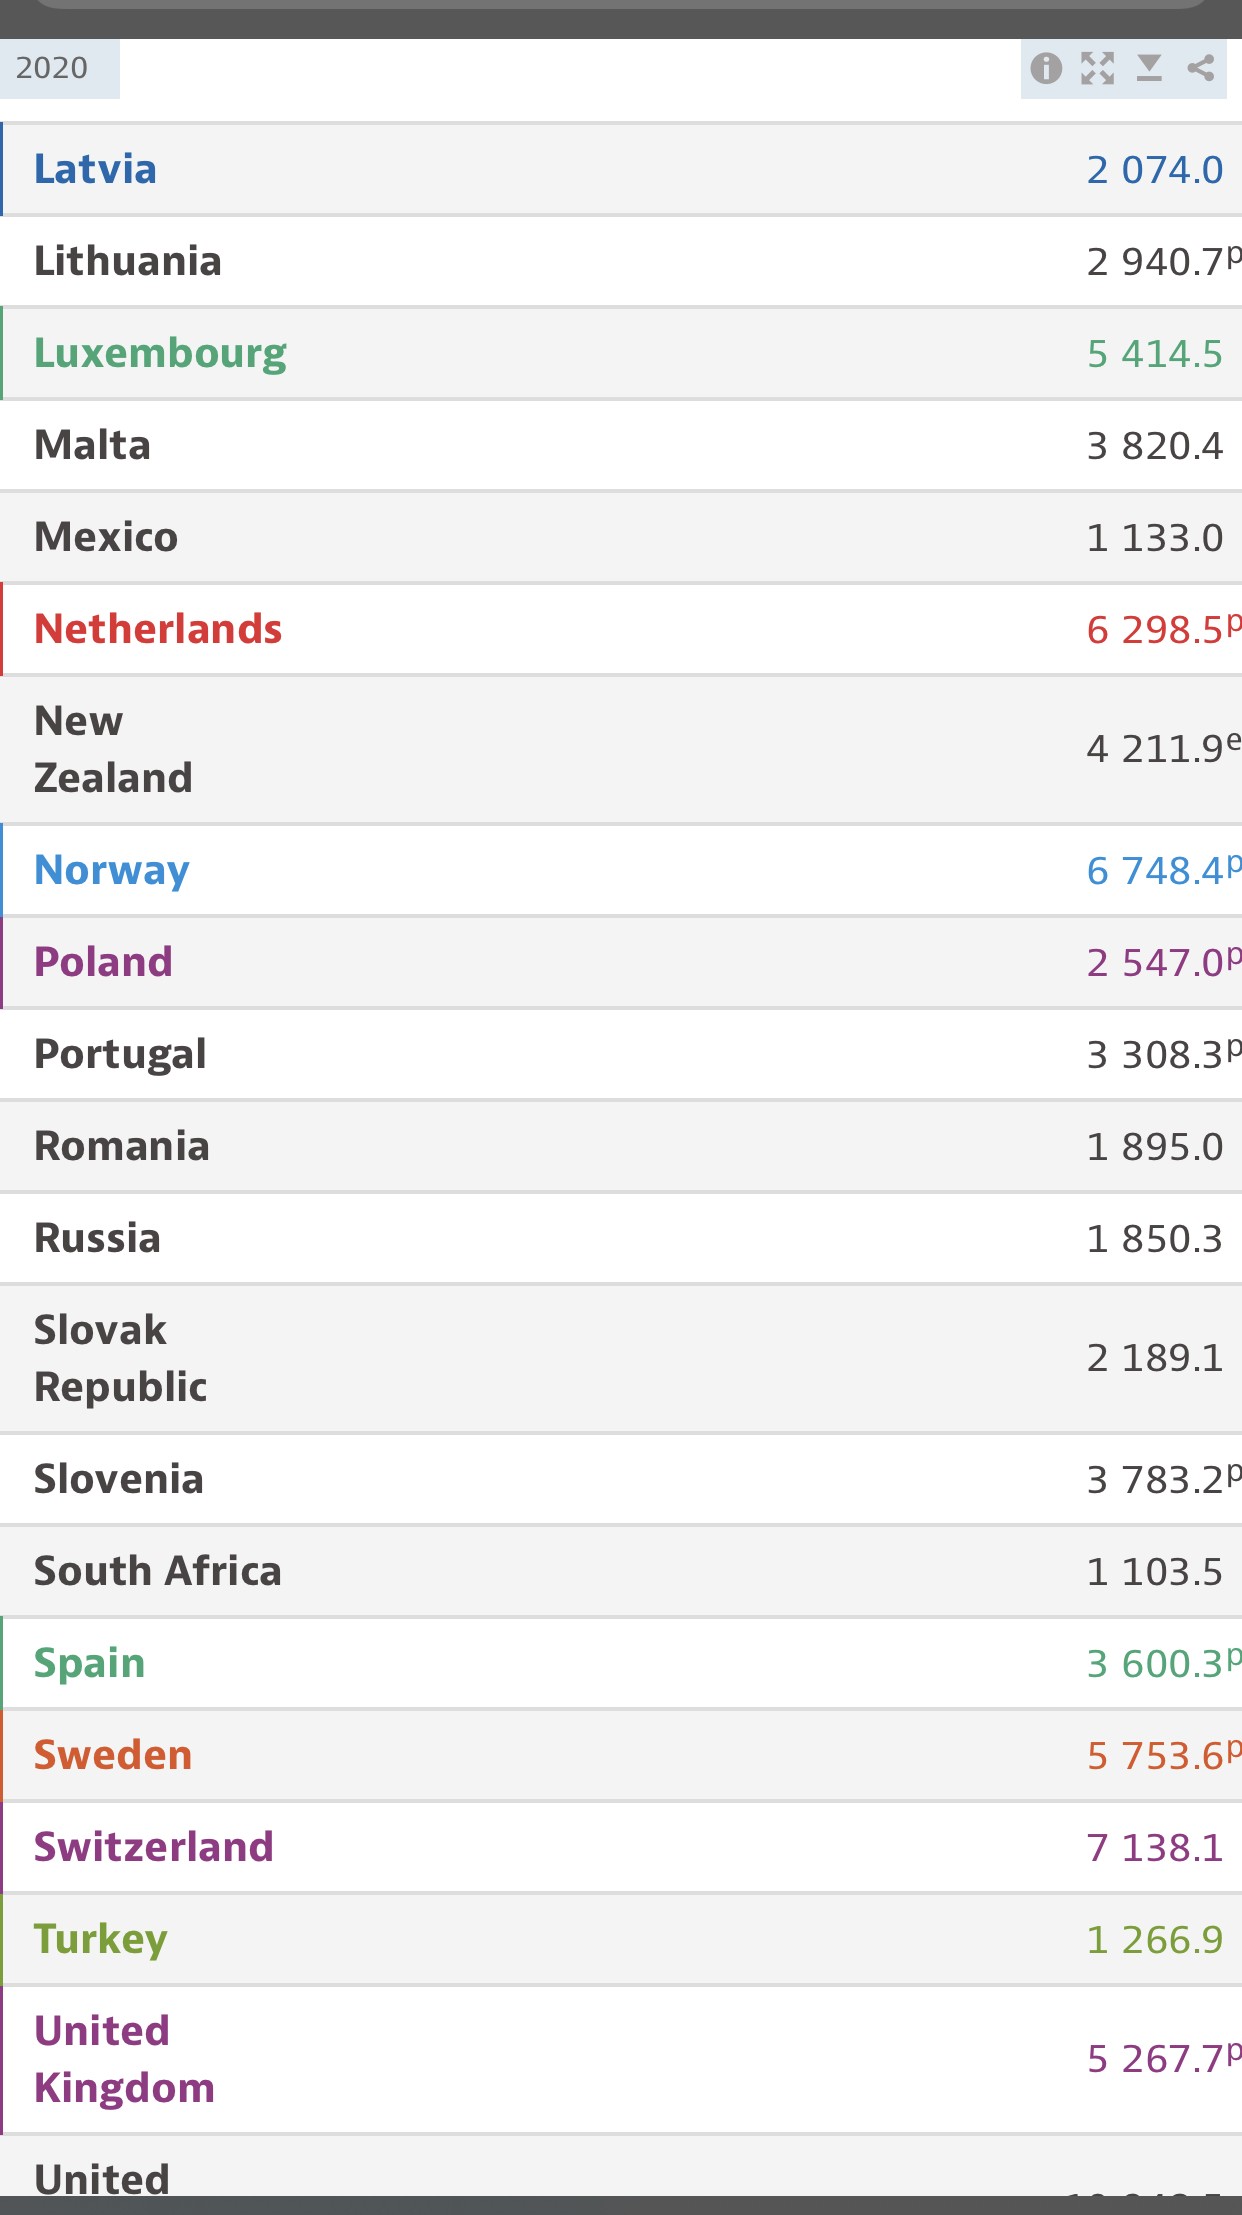Image resolution: width=1242 pixels, height=2215 pixels.
Task: Click Spain's value 3 600.3
Action: coord(1155,1663)
